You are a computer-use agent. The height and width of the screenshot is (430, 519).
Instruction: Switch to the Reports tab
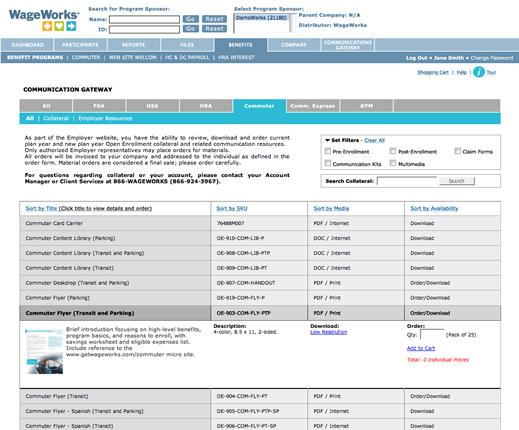point(133,45)
